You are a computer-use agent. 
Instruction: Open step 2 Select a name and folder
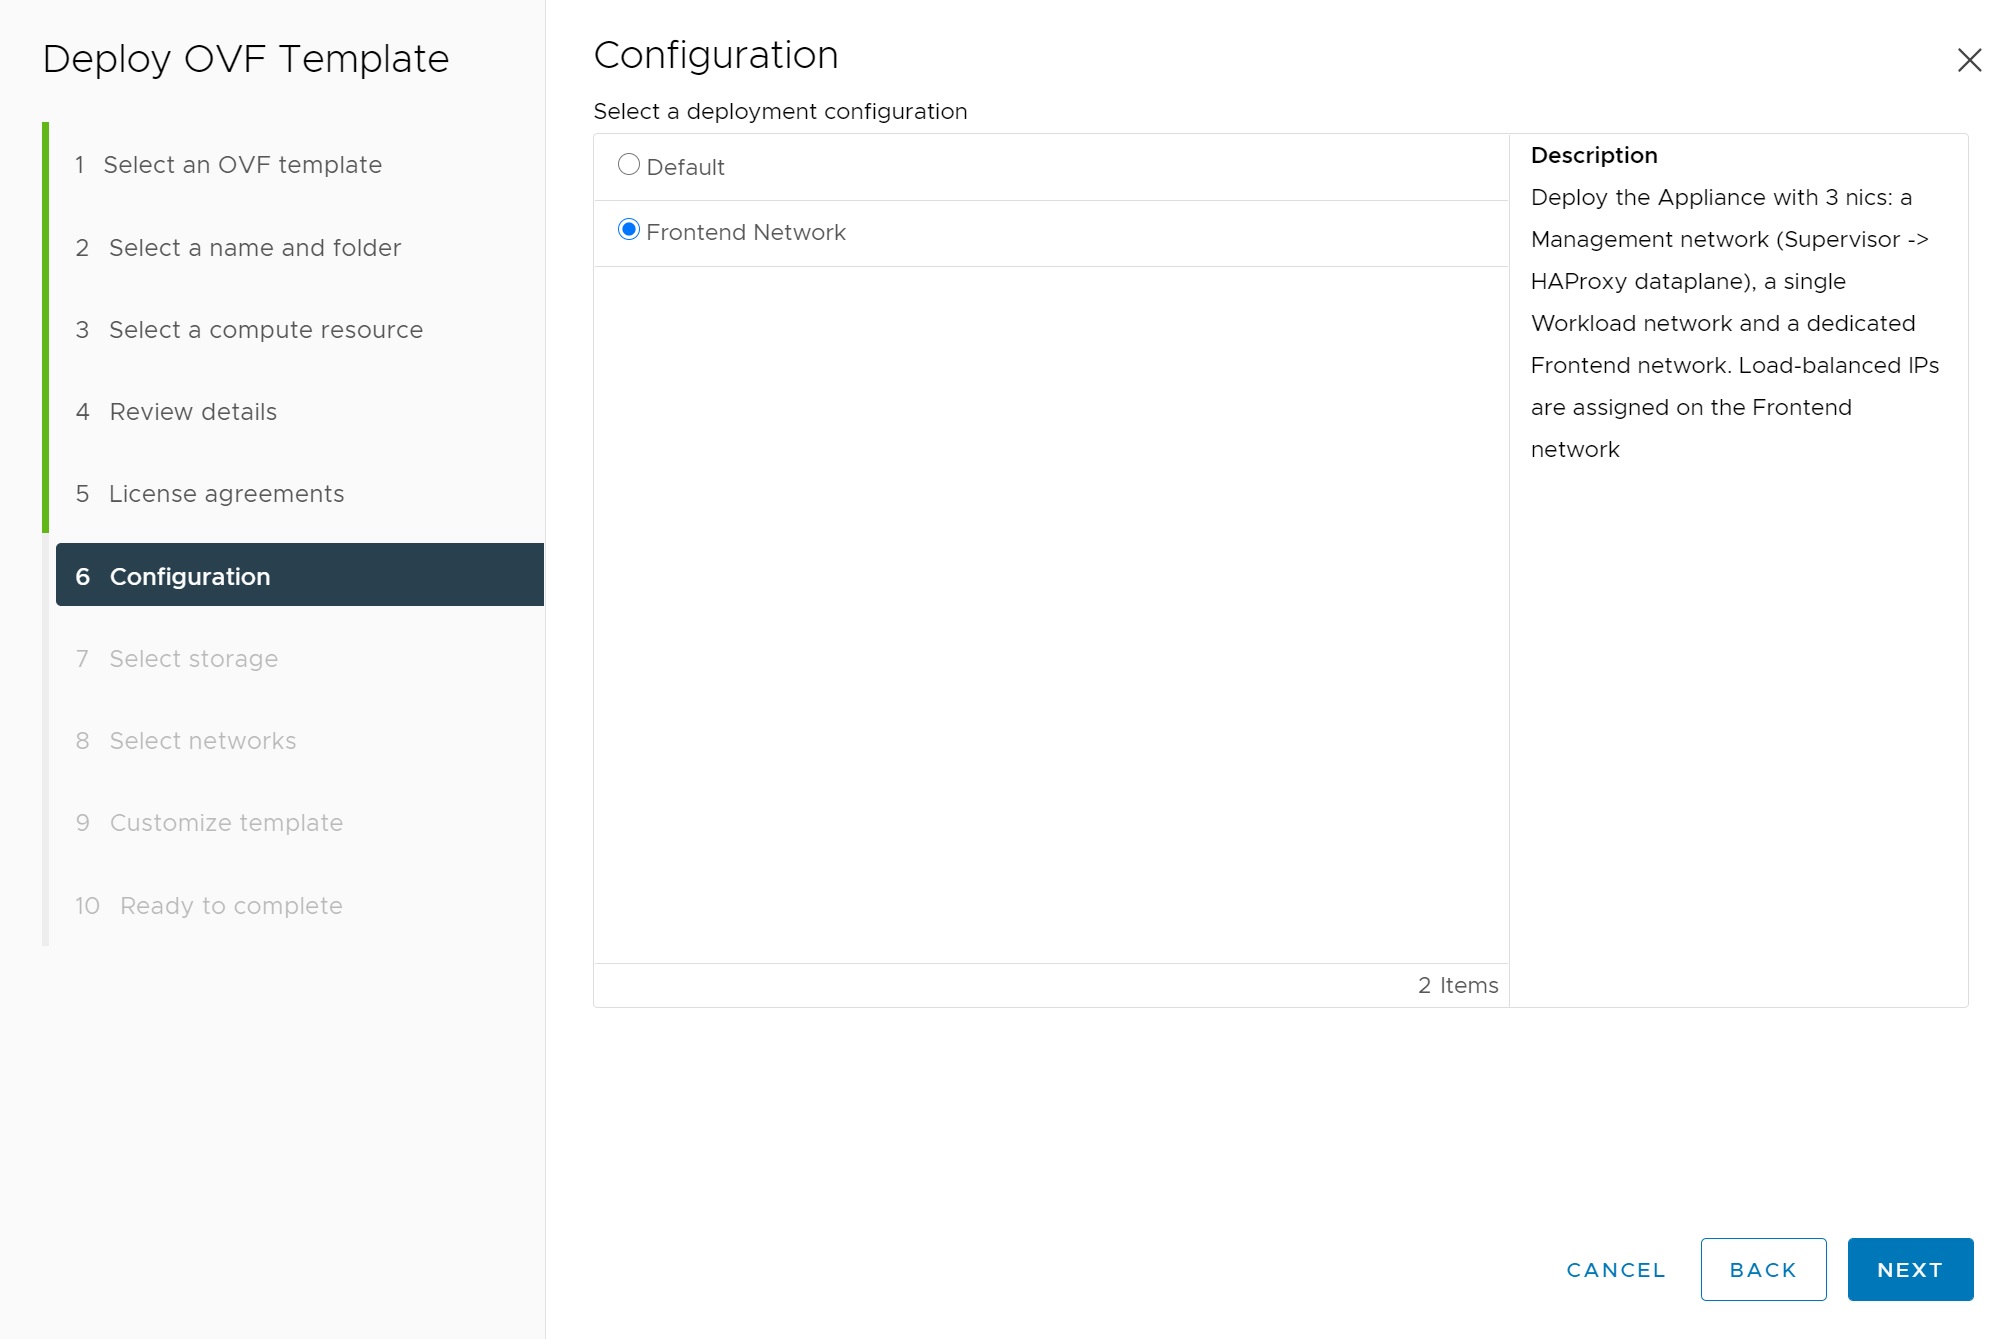(254, 248)
